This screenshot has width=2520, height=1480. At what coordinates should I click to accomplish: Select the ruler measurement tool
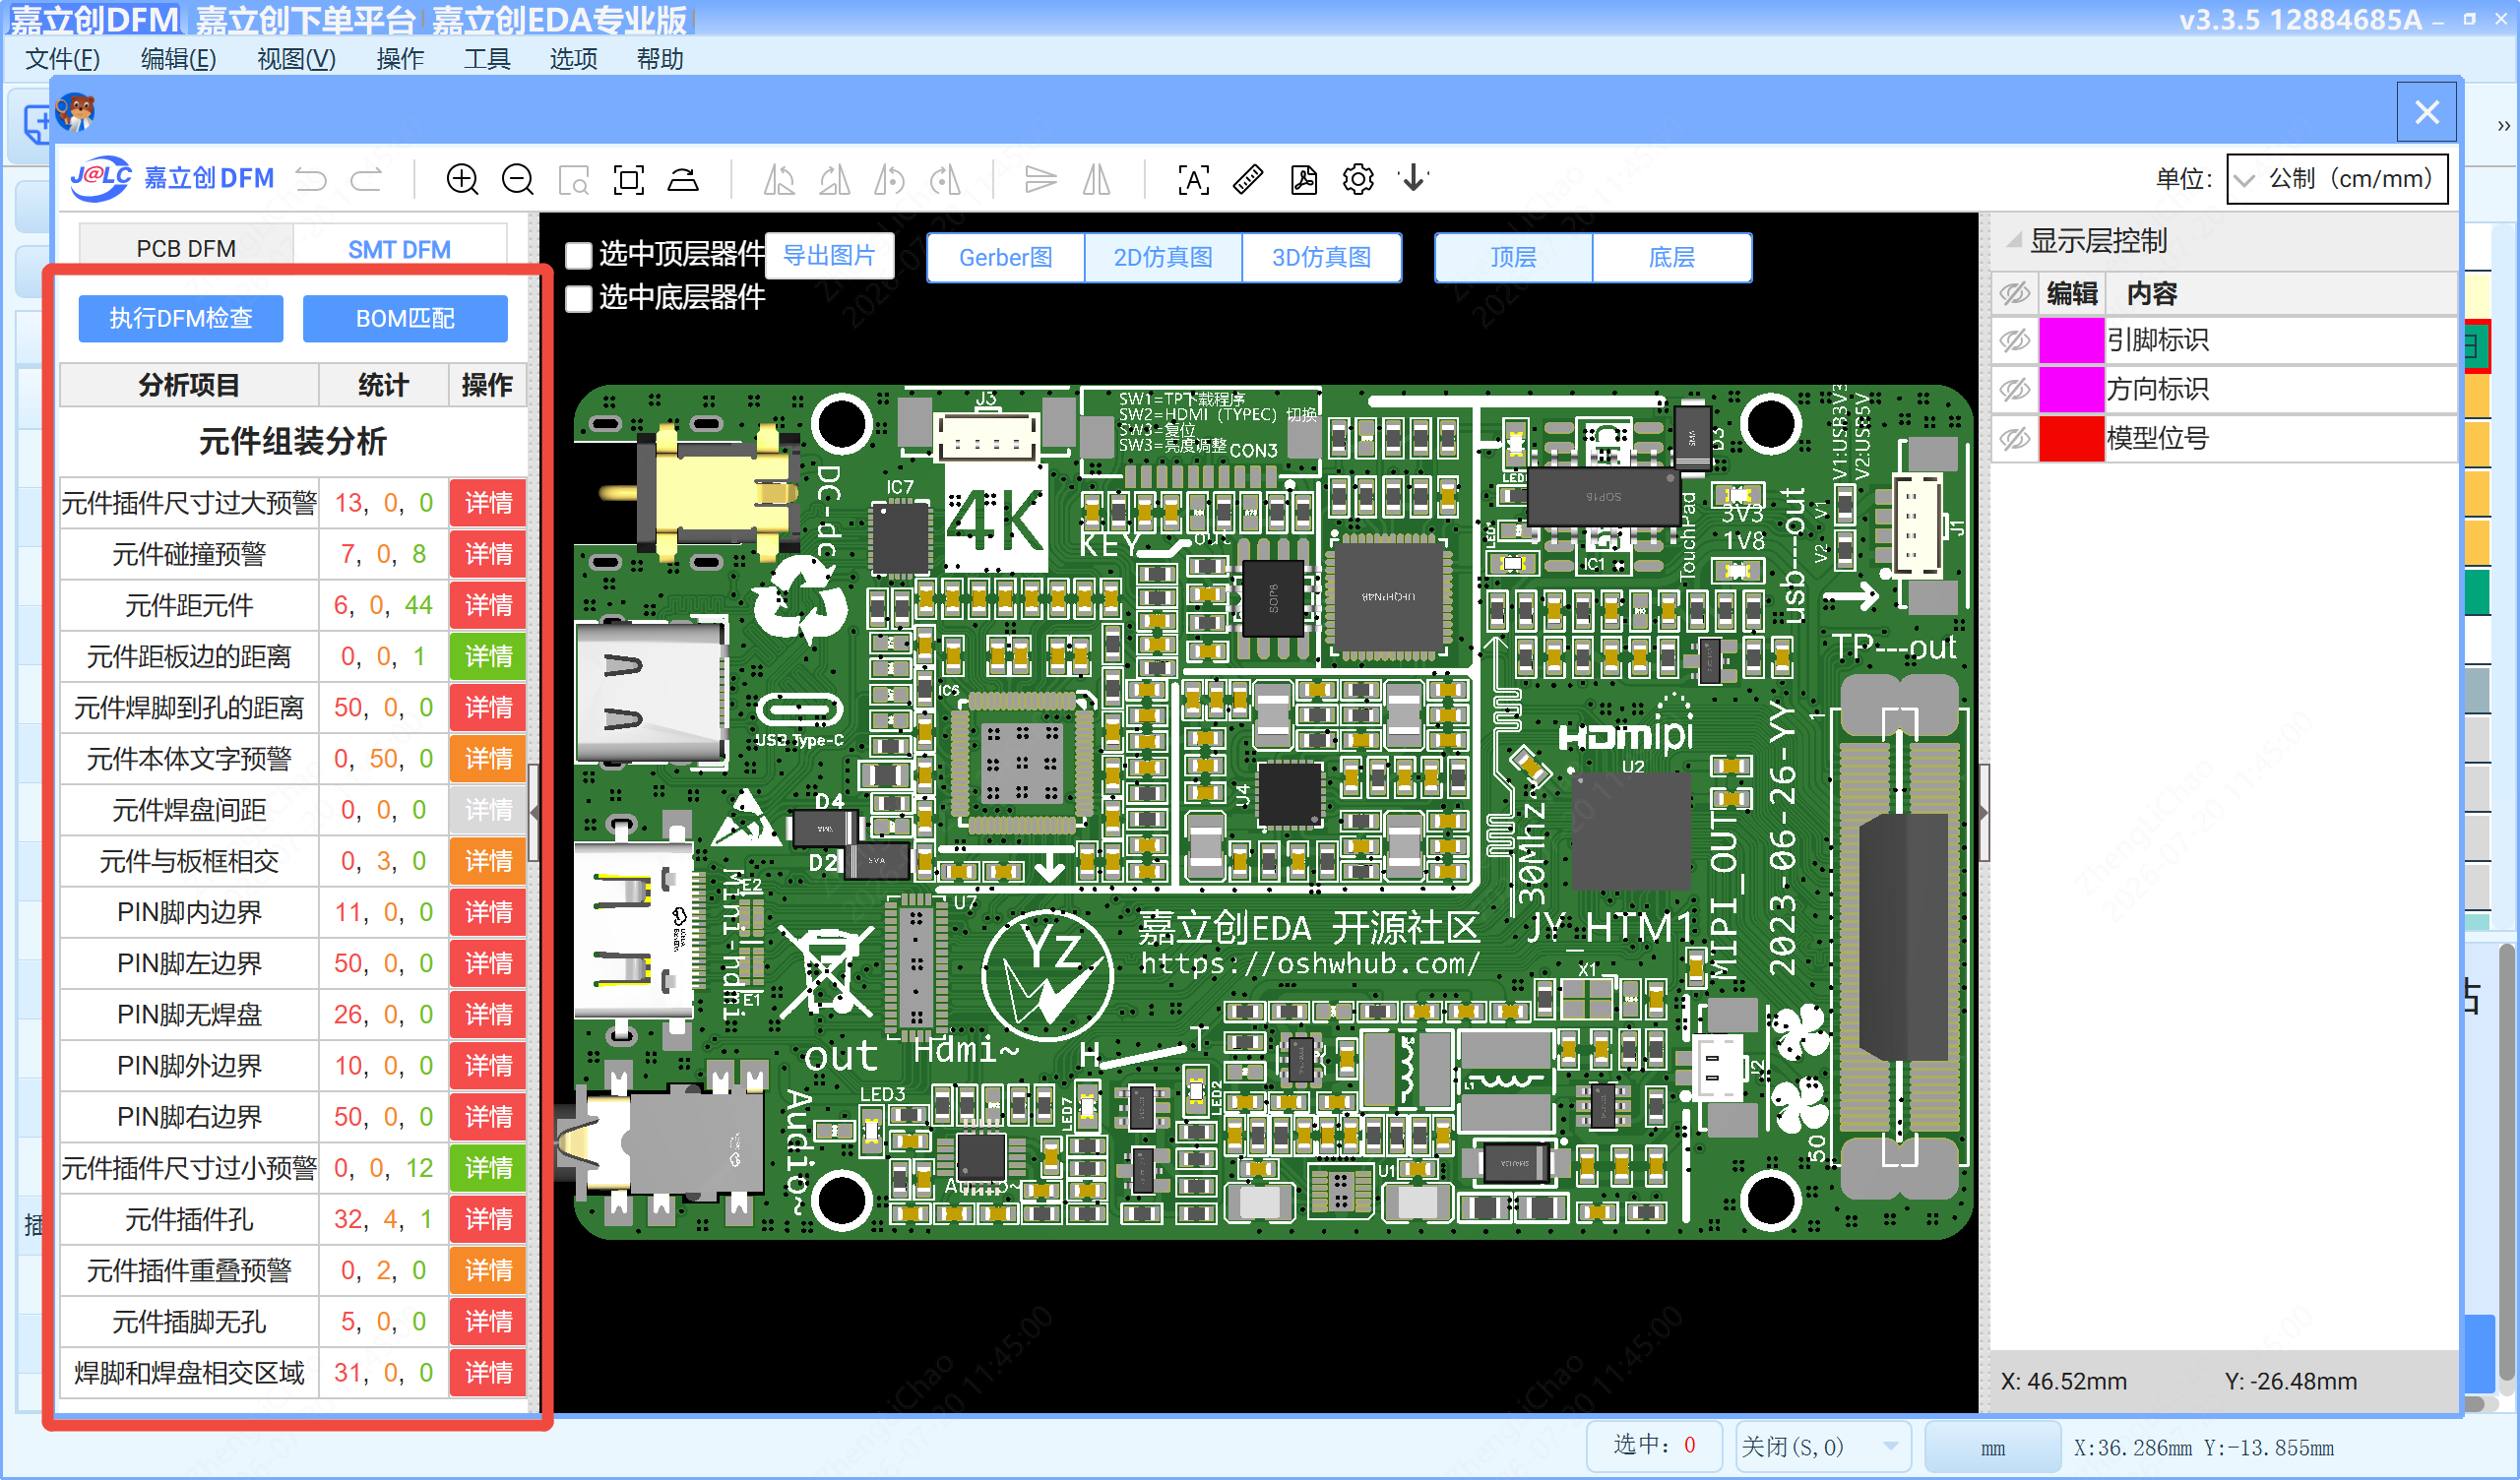[x=1249, y=180]
